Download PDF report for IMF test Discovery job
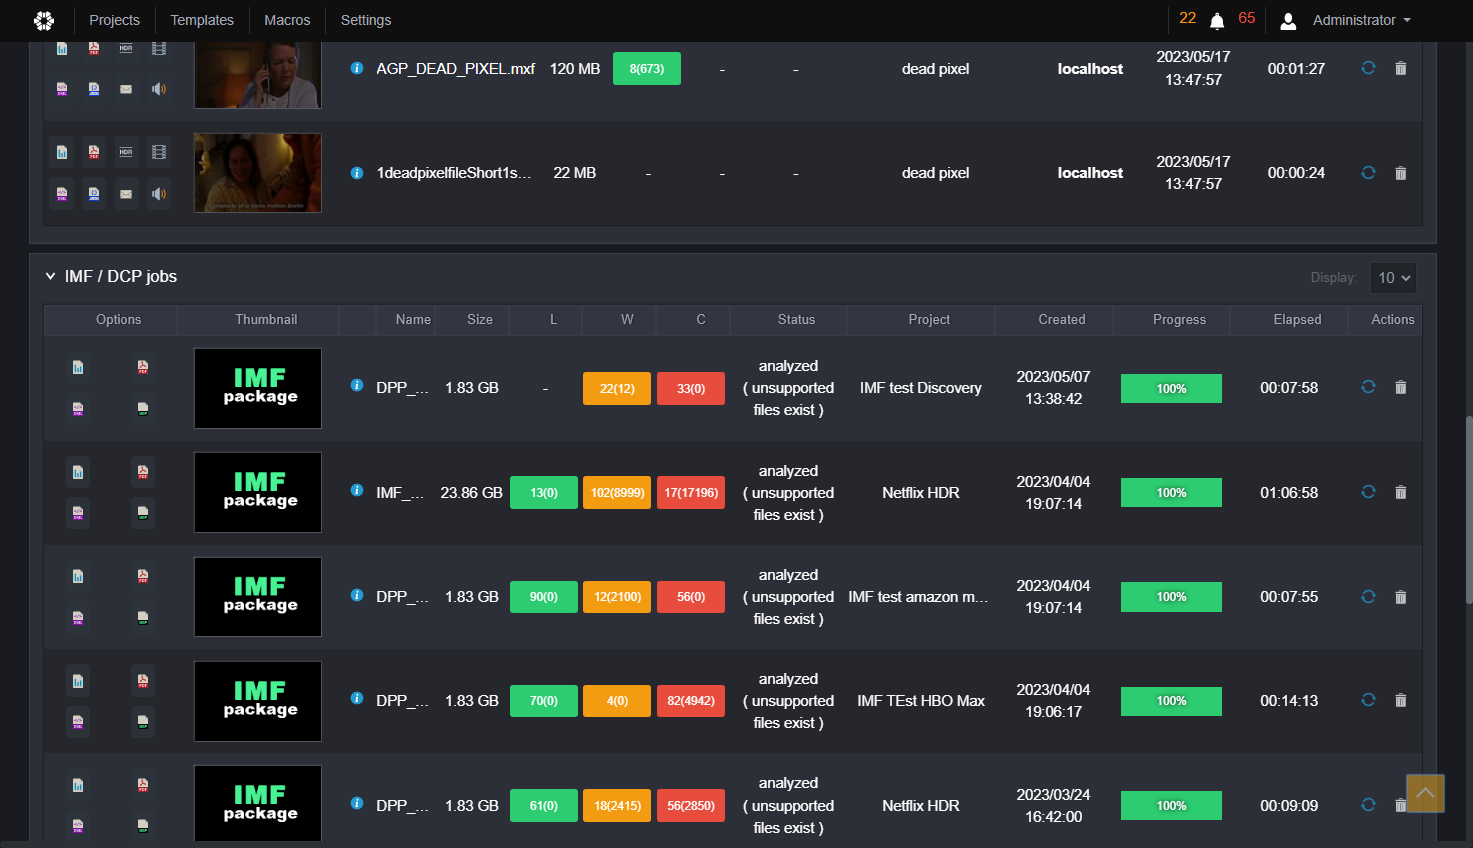The height and width of the screenshot is (848, 1473). [x=143, y=367]
